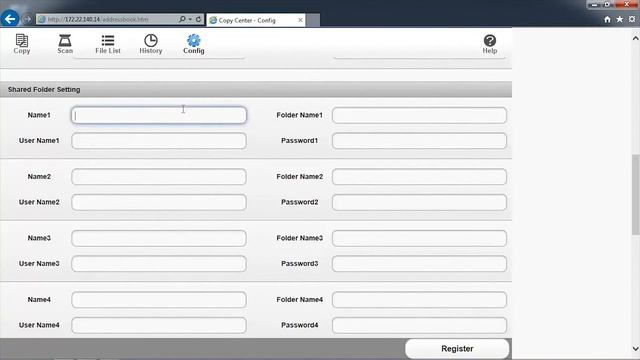Open the browser Home icon
This screenshot has height=360, width=640.
[x=607, y=19]
